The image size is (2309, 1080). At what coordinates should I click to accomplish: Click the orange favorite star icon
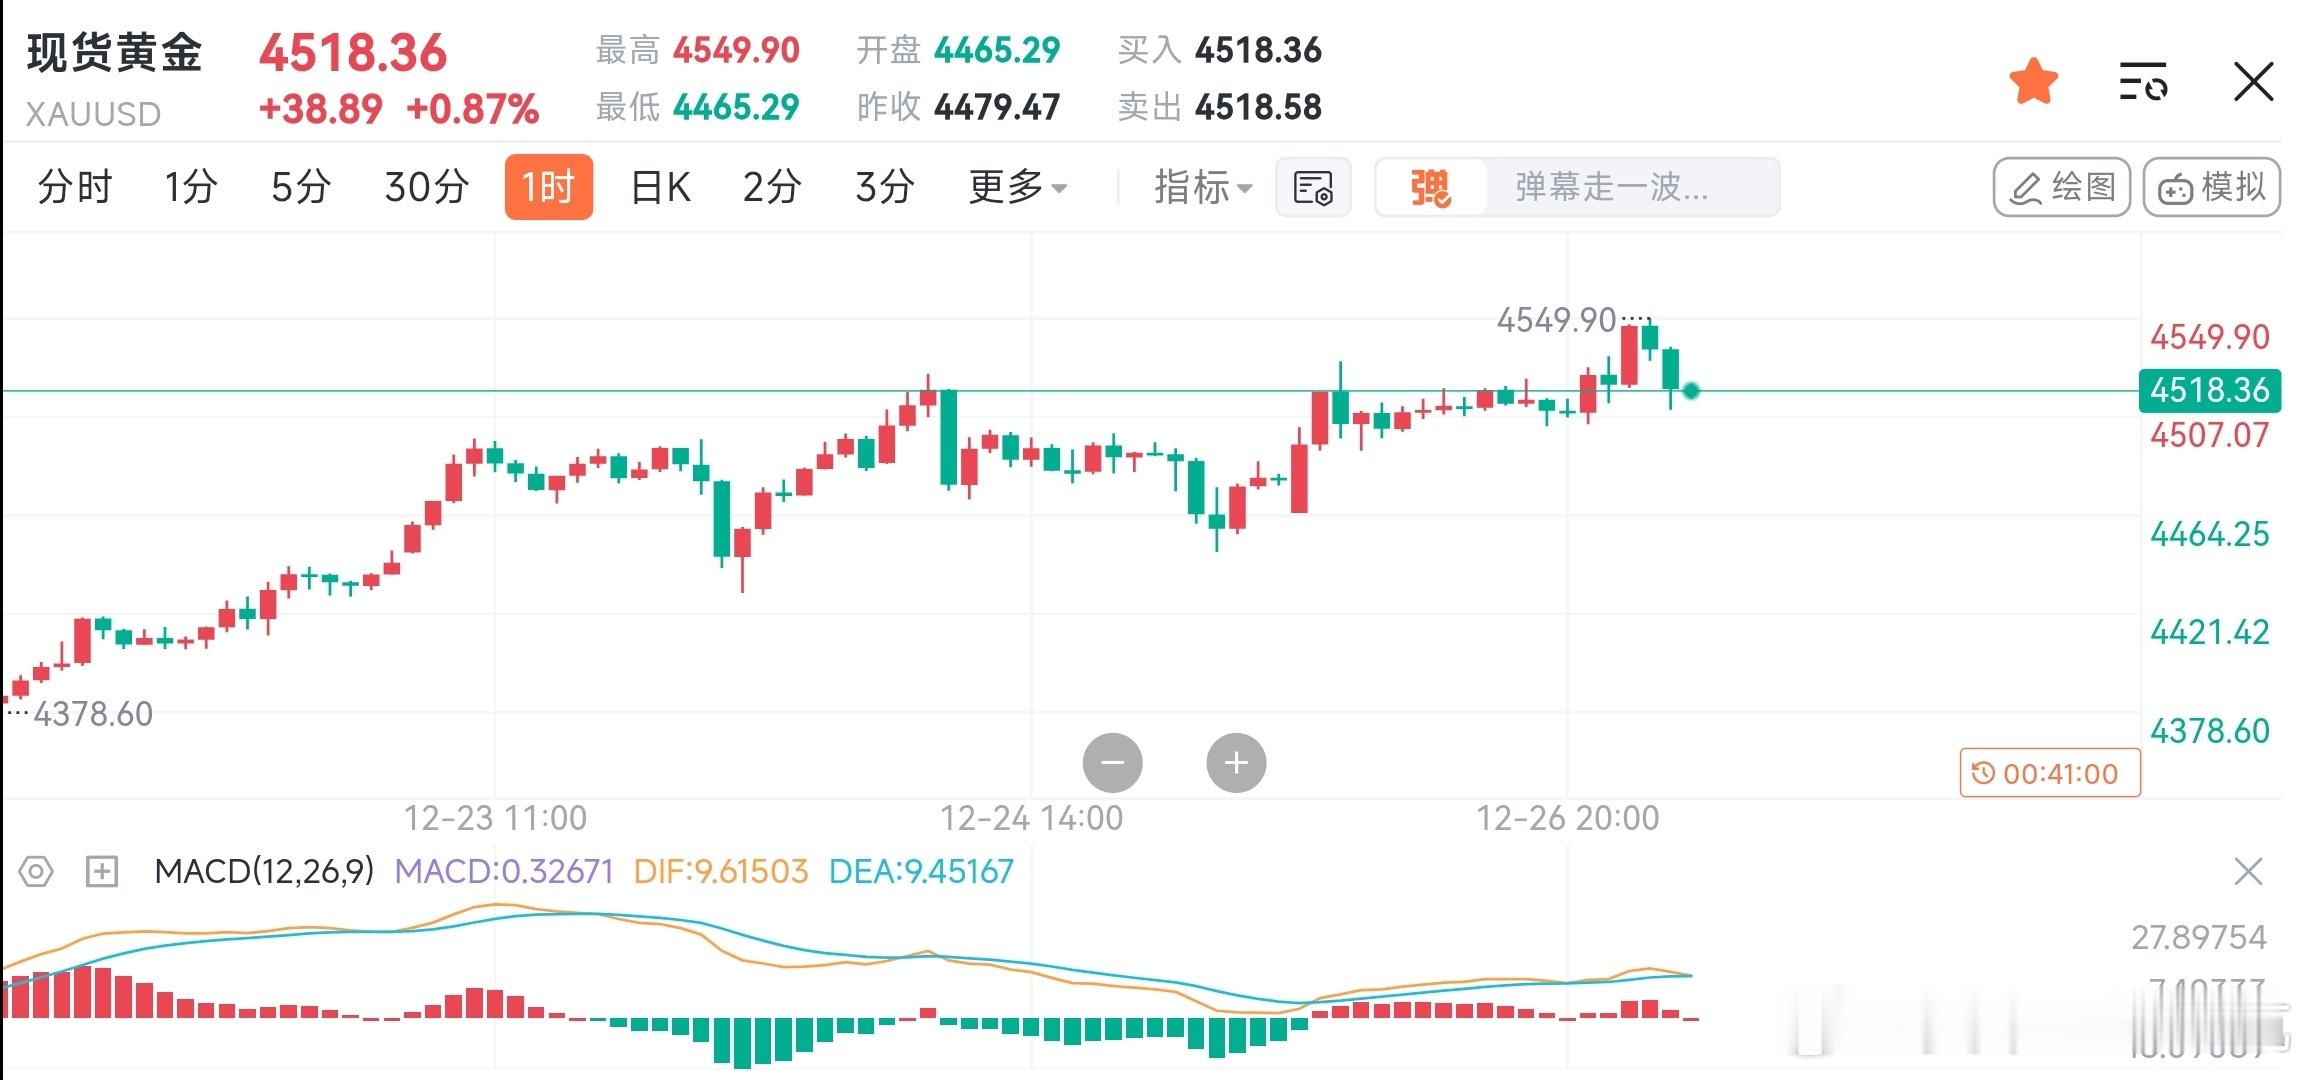(x=2033, y=81)
